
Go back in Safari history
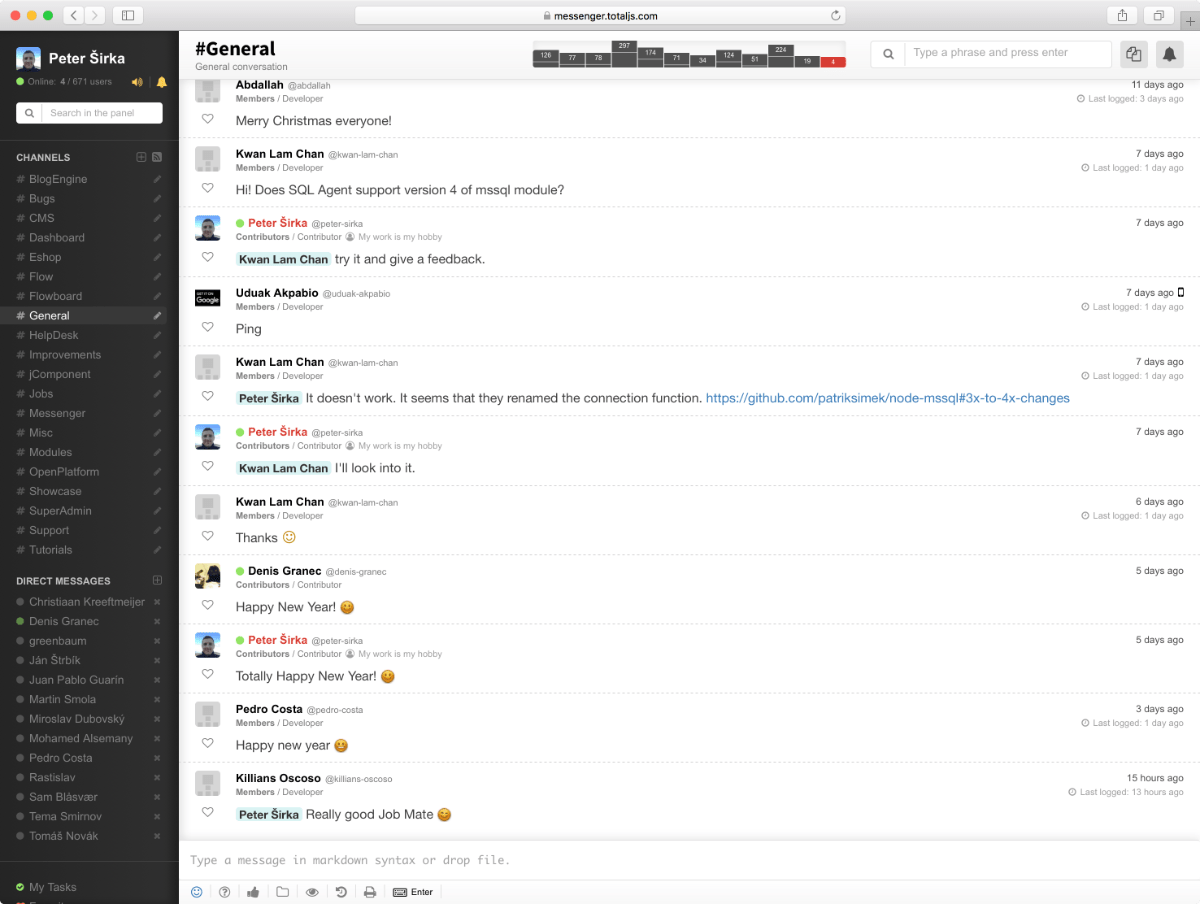[x=74, y=15]
